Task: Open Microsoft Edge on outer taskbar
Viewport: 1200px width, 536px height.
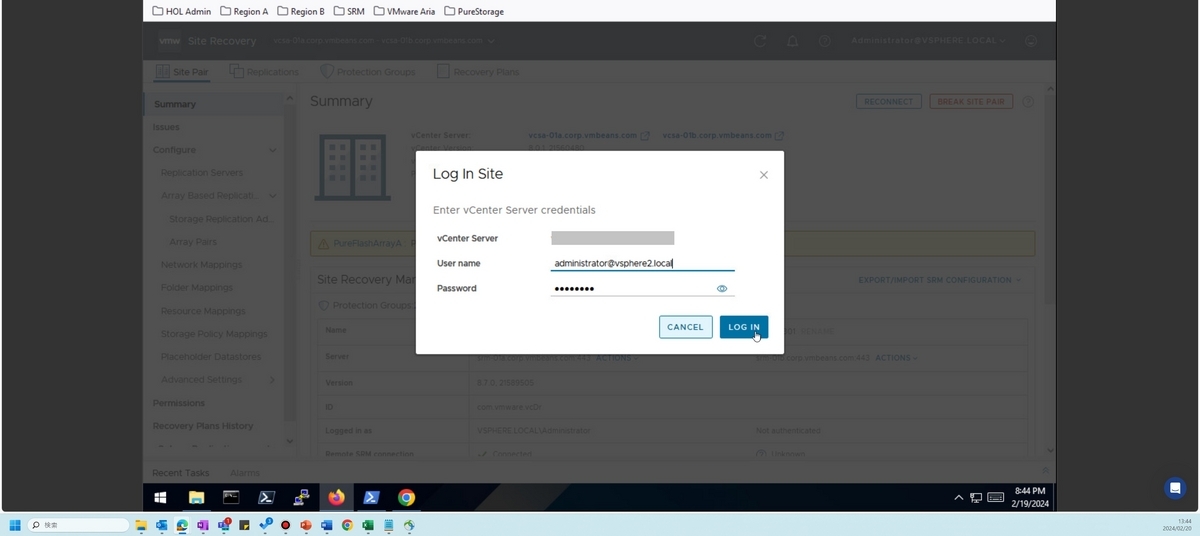Action: coord(182,525)
